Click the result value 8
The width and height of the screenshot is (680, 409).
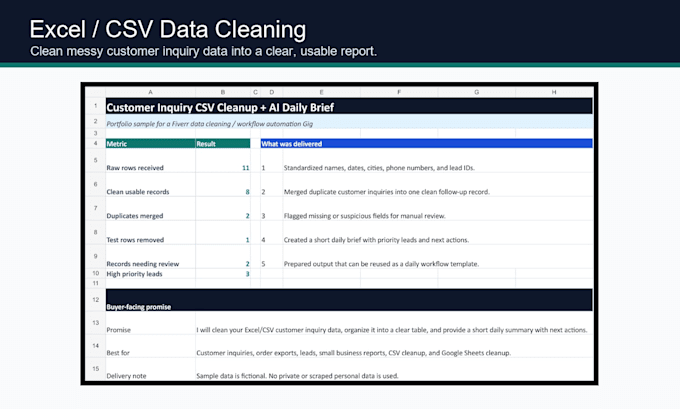pos(223,185)
